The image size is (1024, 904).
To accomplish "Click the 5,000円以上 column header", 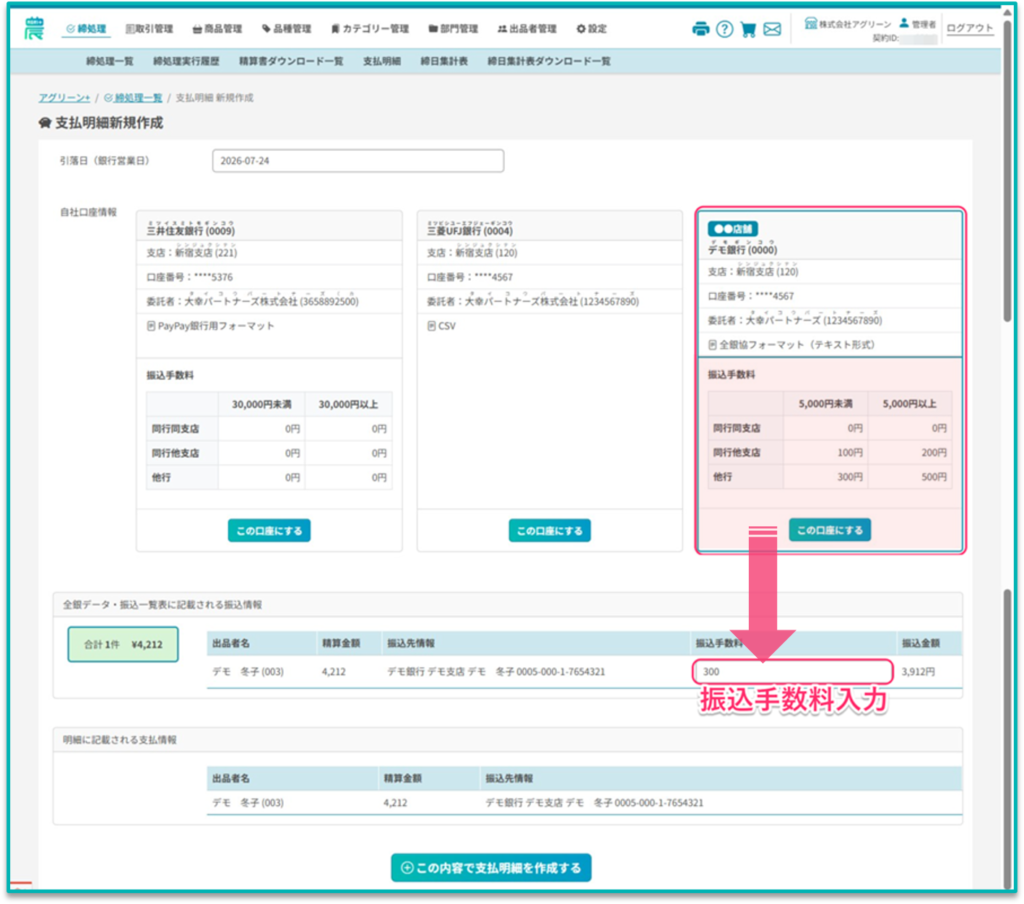I will (910, 404).
